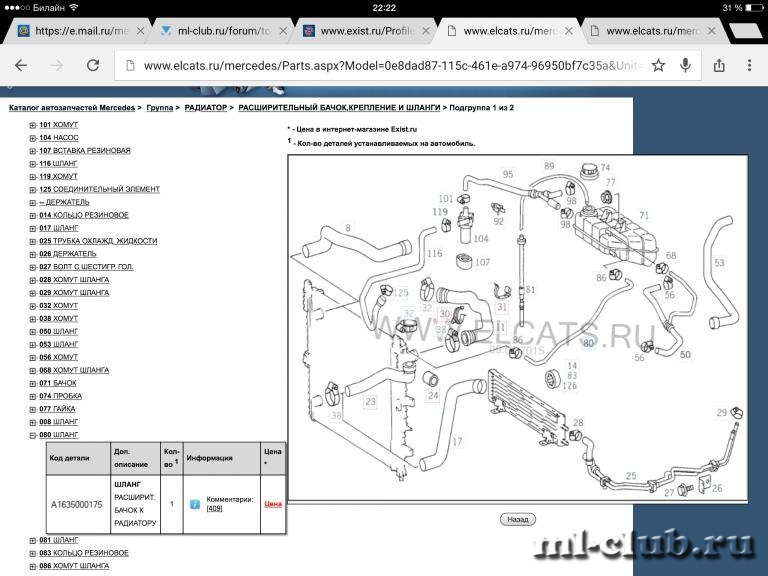The image size is (768, 576).
Task: Expand the 101 ХОМУТ tree node
Action: click(x=33, y=125)
